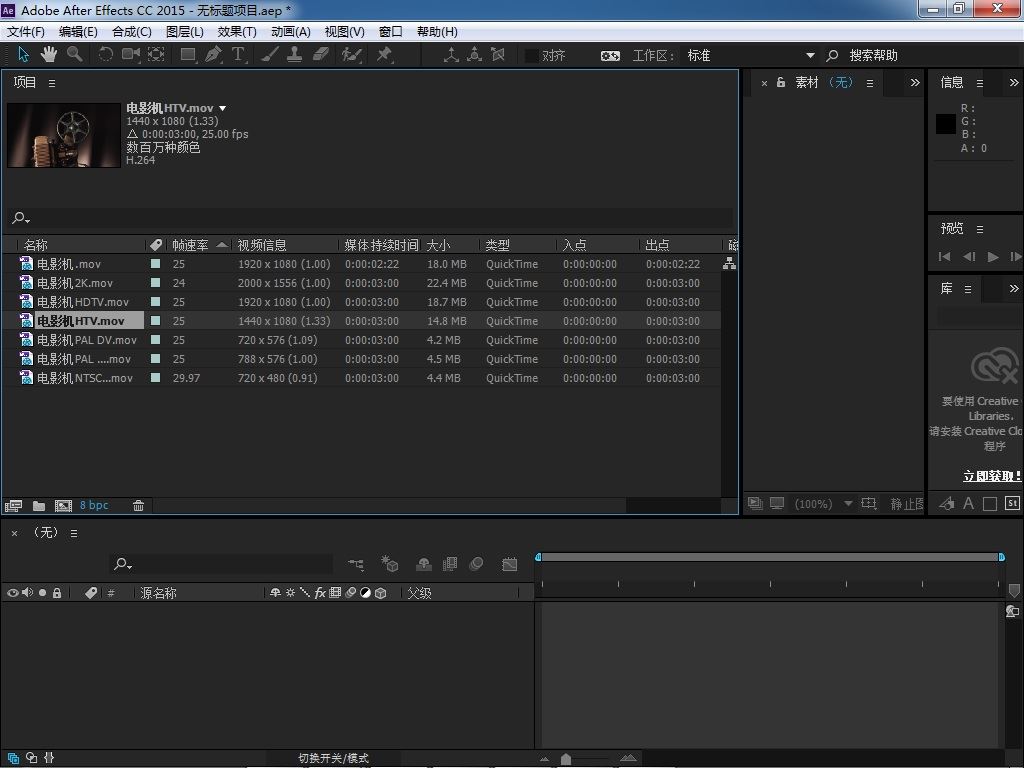
Task: Delete selected item with trash icon
Action: coord(138,505)
